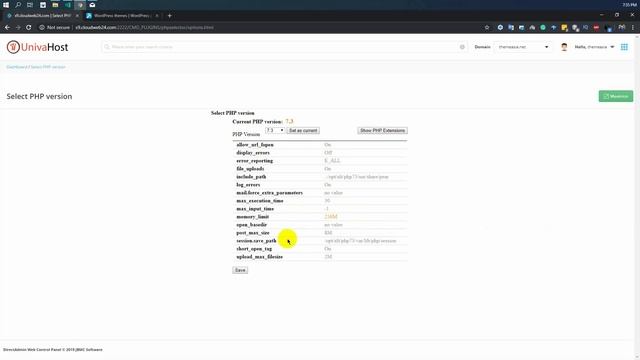Click the post_max_size value
The height and width of the screenshot is (360, 640).
(x=328, y=233)
